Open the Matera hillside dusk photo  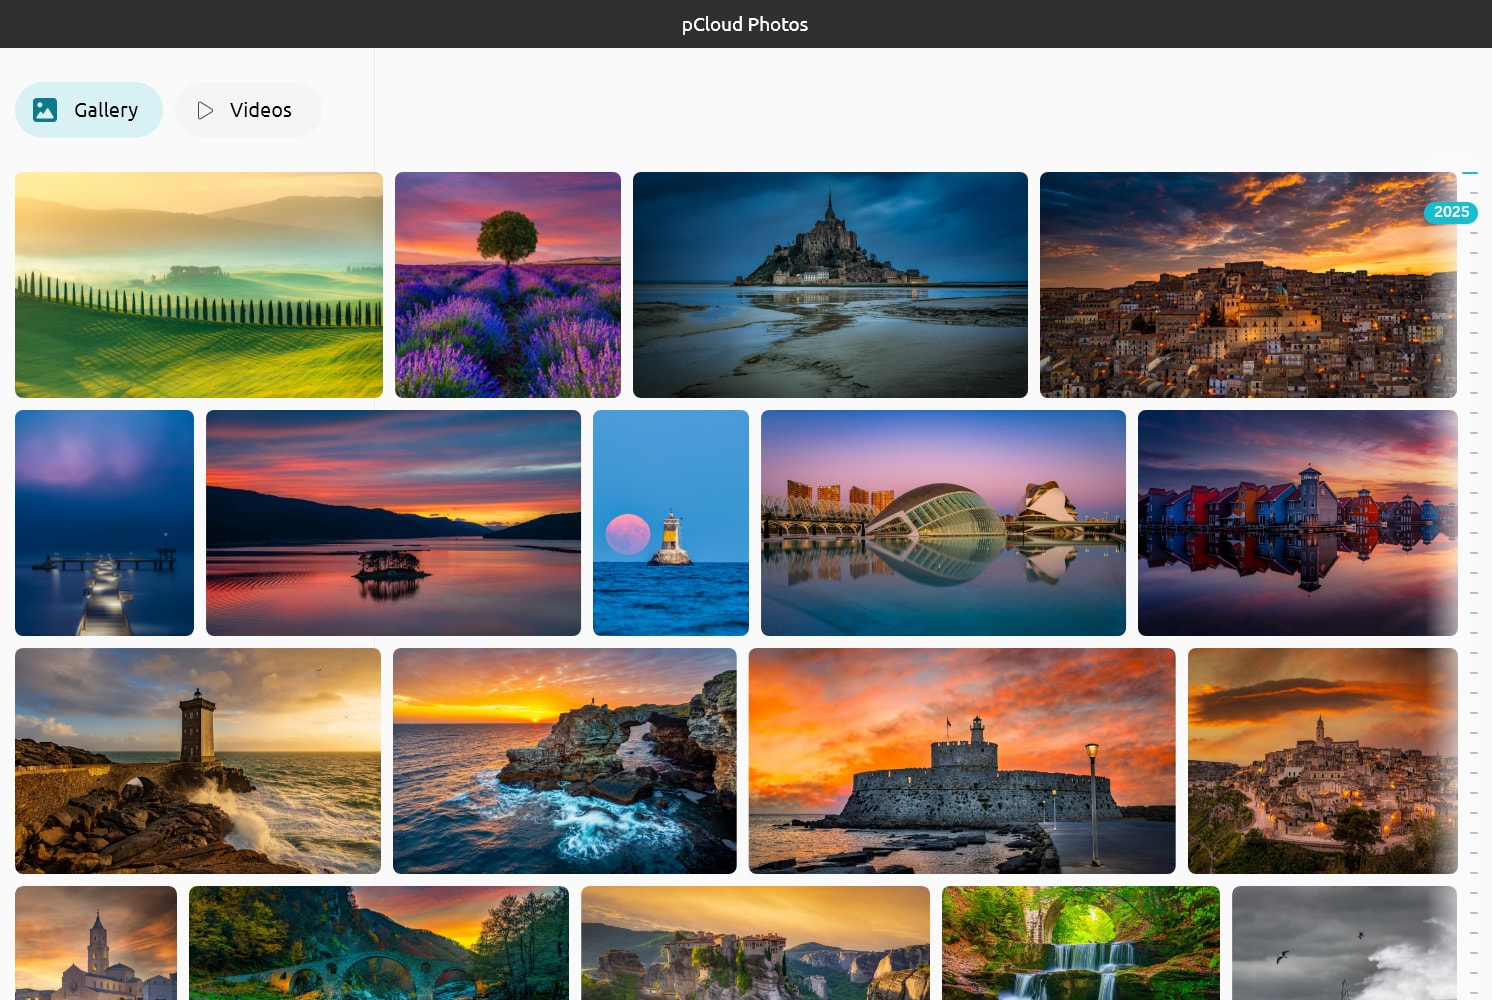1323,761
